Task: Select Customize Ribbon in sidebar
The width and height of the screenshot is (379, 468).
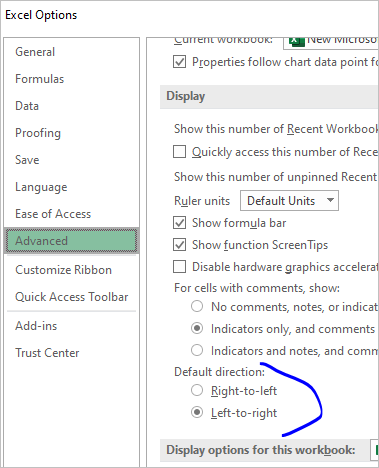Action: click(63, 270)
